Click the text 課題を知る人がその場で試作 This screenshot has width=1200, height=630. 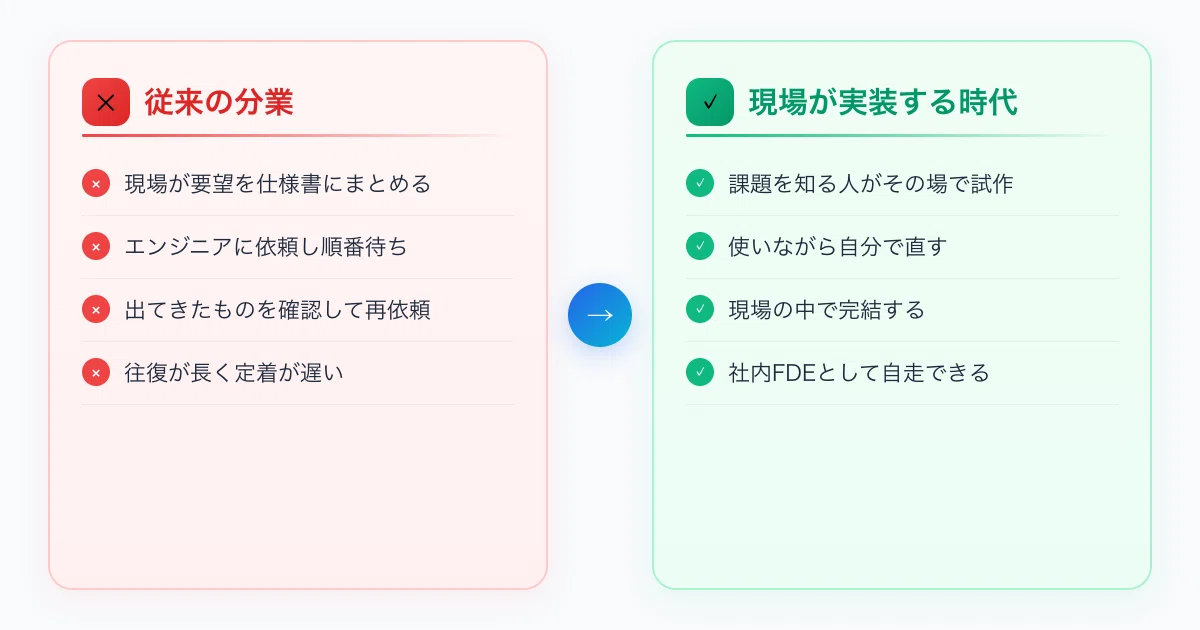pos(871,184)
